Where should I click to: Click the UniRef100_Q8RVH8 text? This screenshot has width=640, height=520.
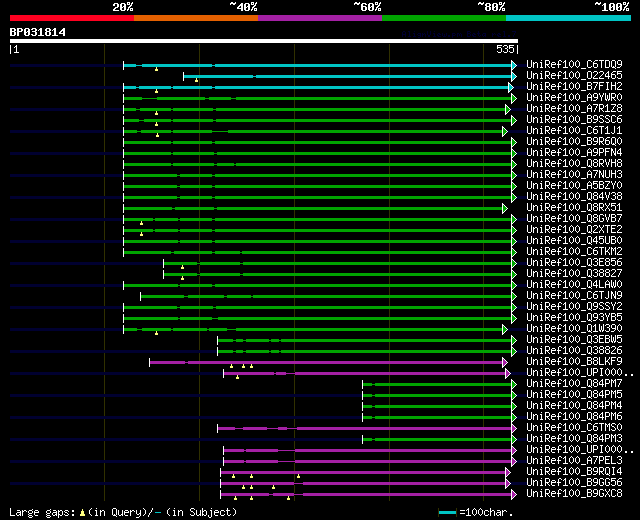(574, 164)
